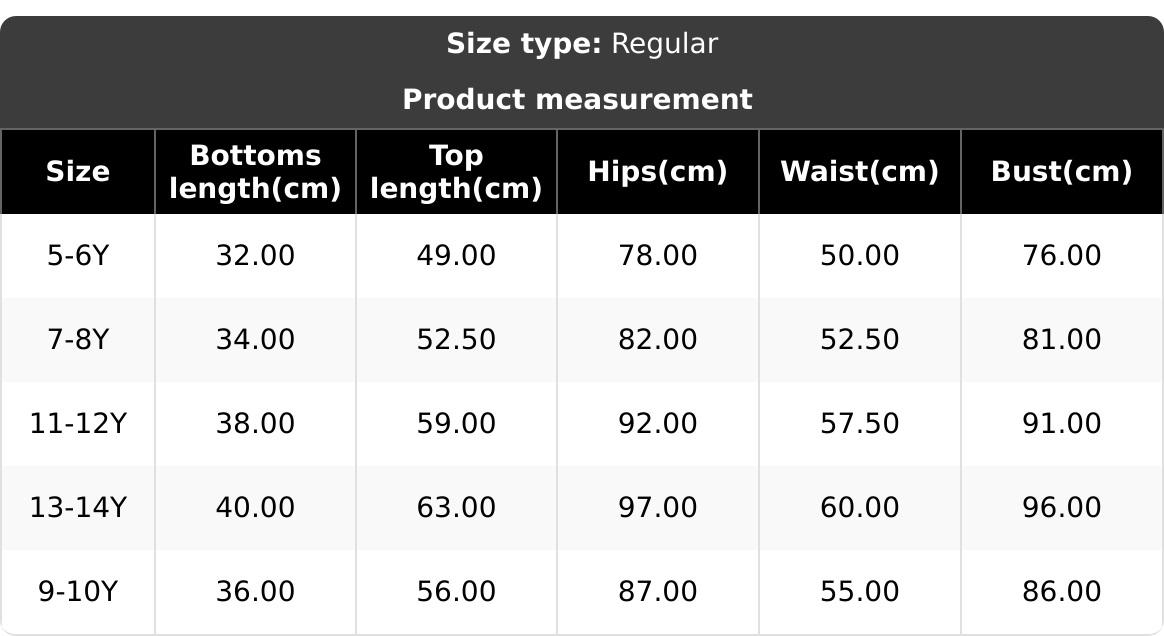This screenshot has width=1164, height=636.
Task: Select the Bust(cm) column header
Action: pos(1061,172)
